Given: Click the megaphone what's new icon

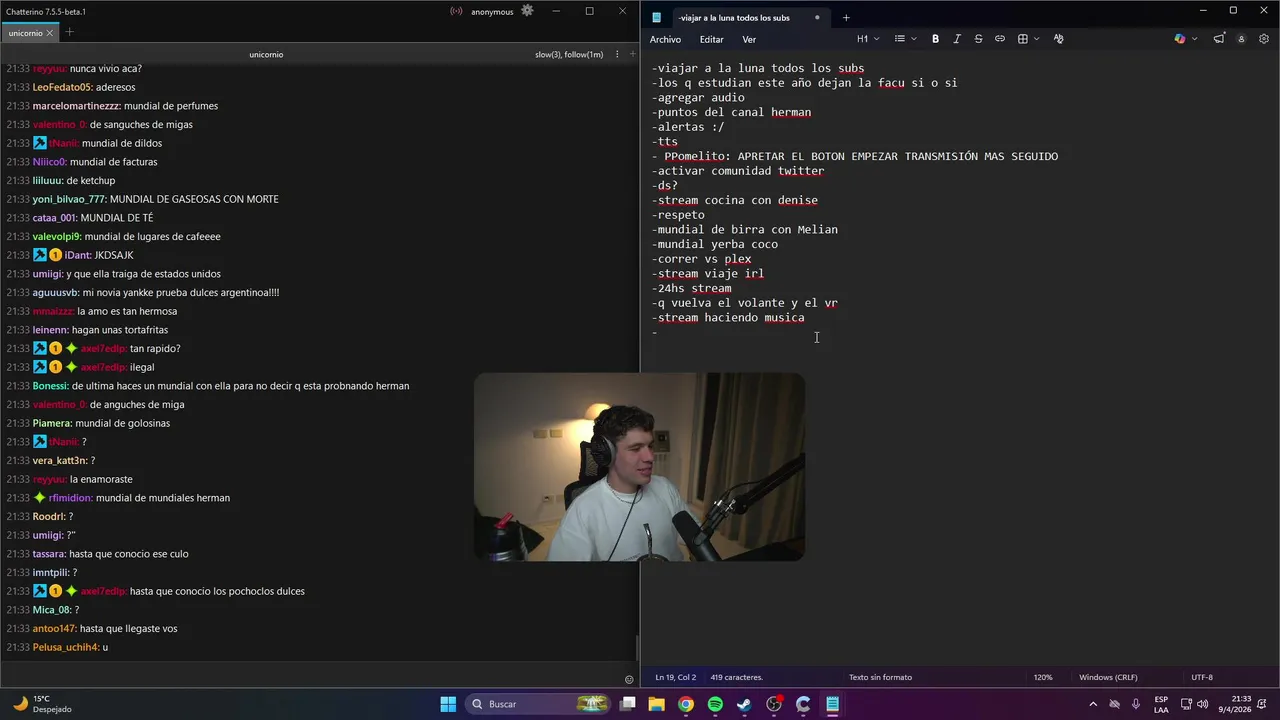Looking at the screenshot, I should (1219, 39).
